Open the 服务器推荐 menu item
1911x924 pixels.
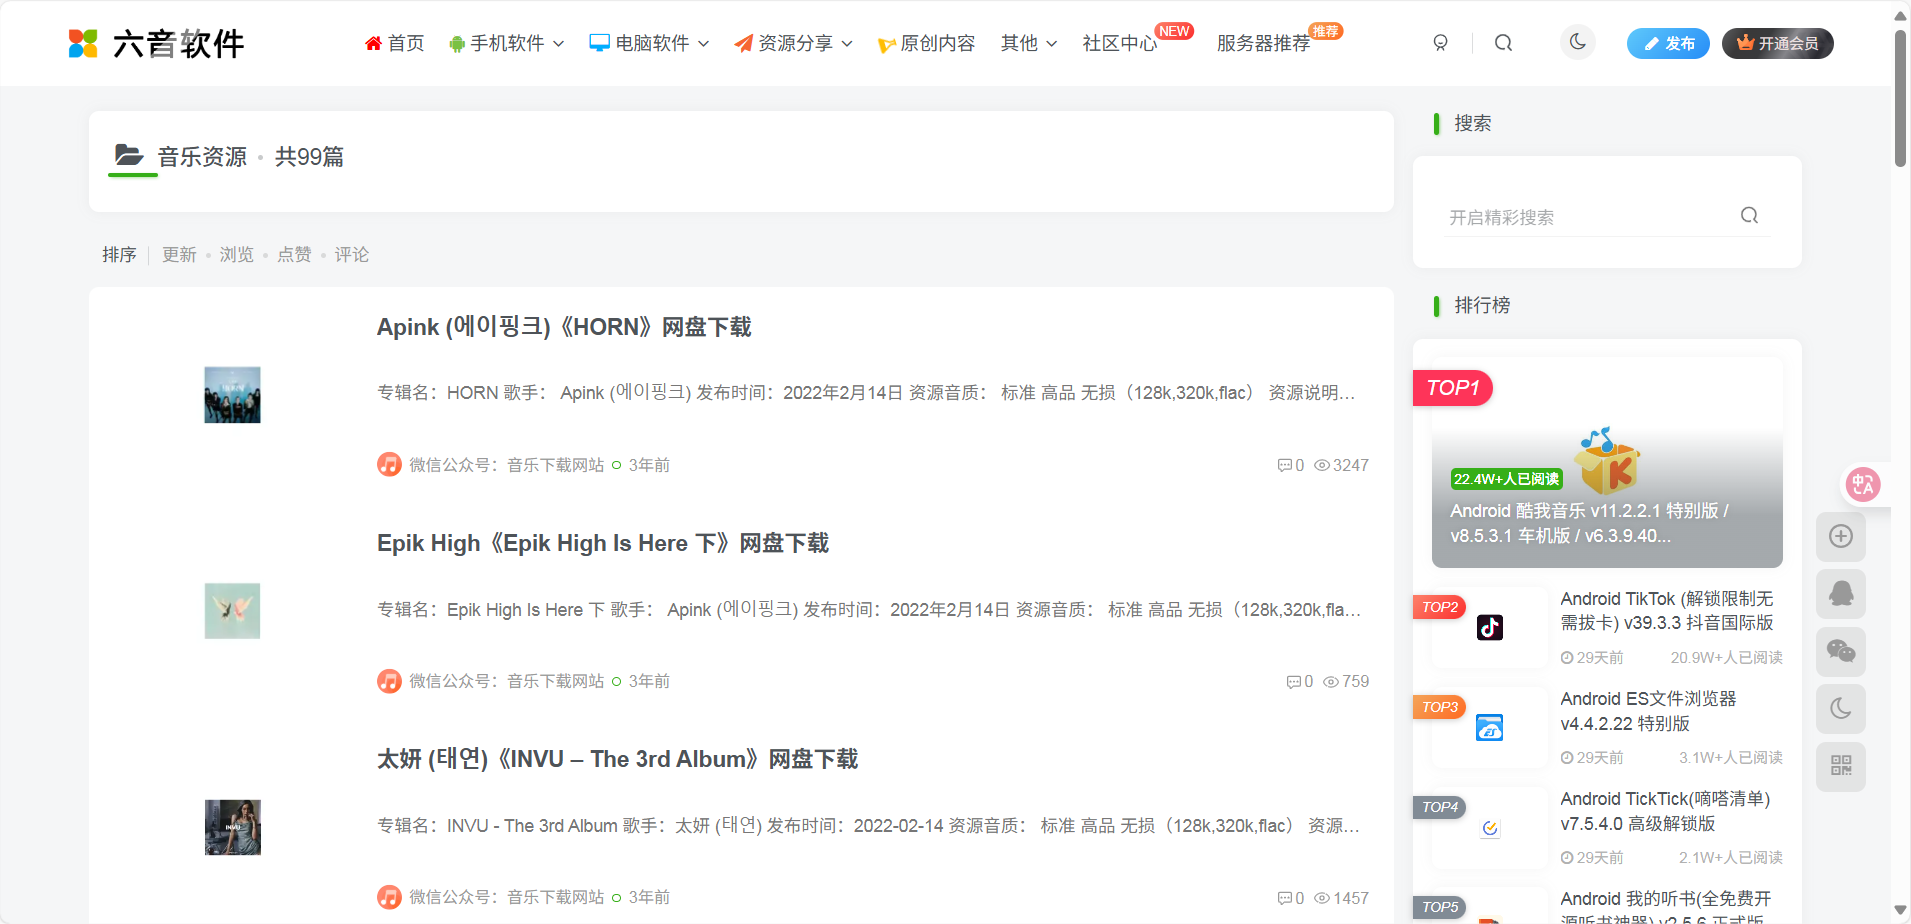coord(1264,43)
